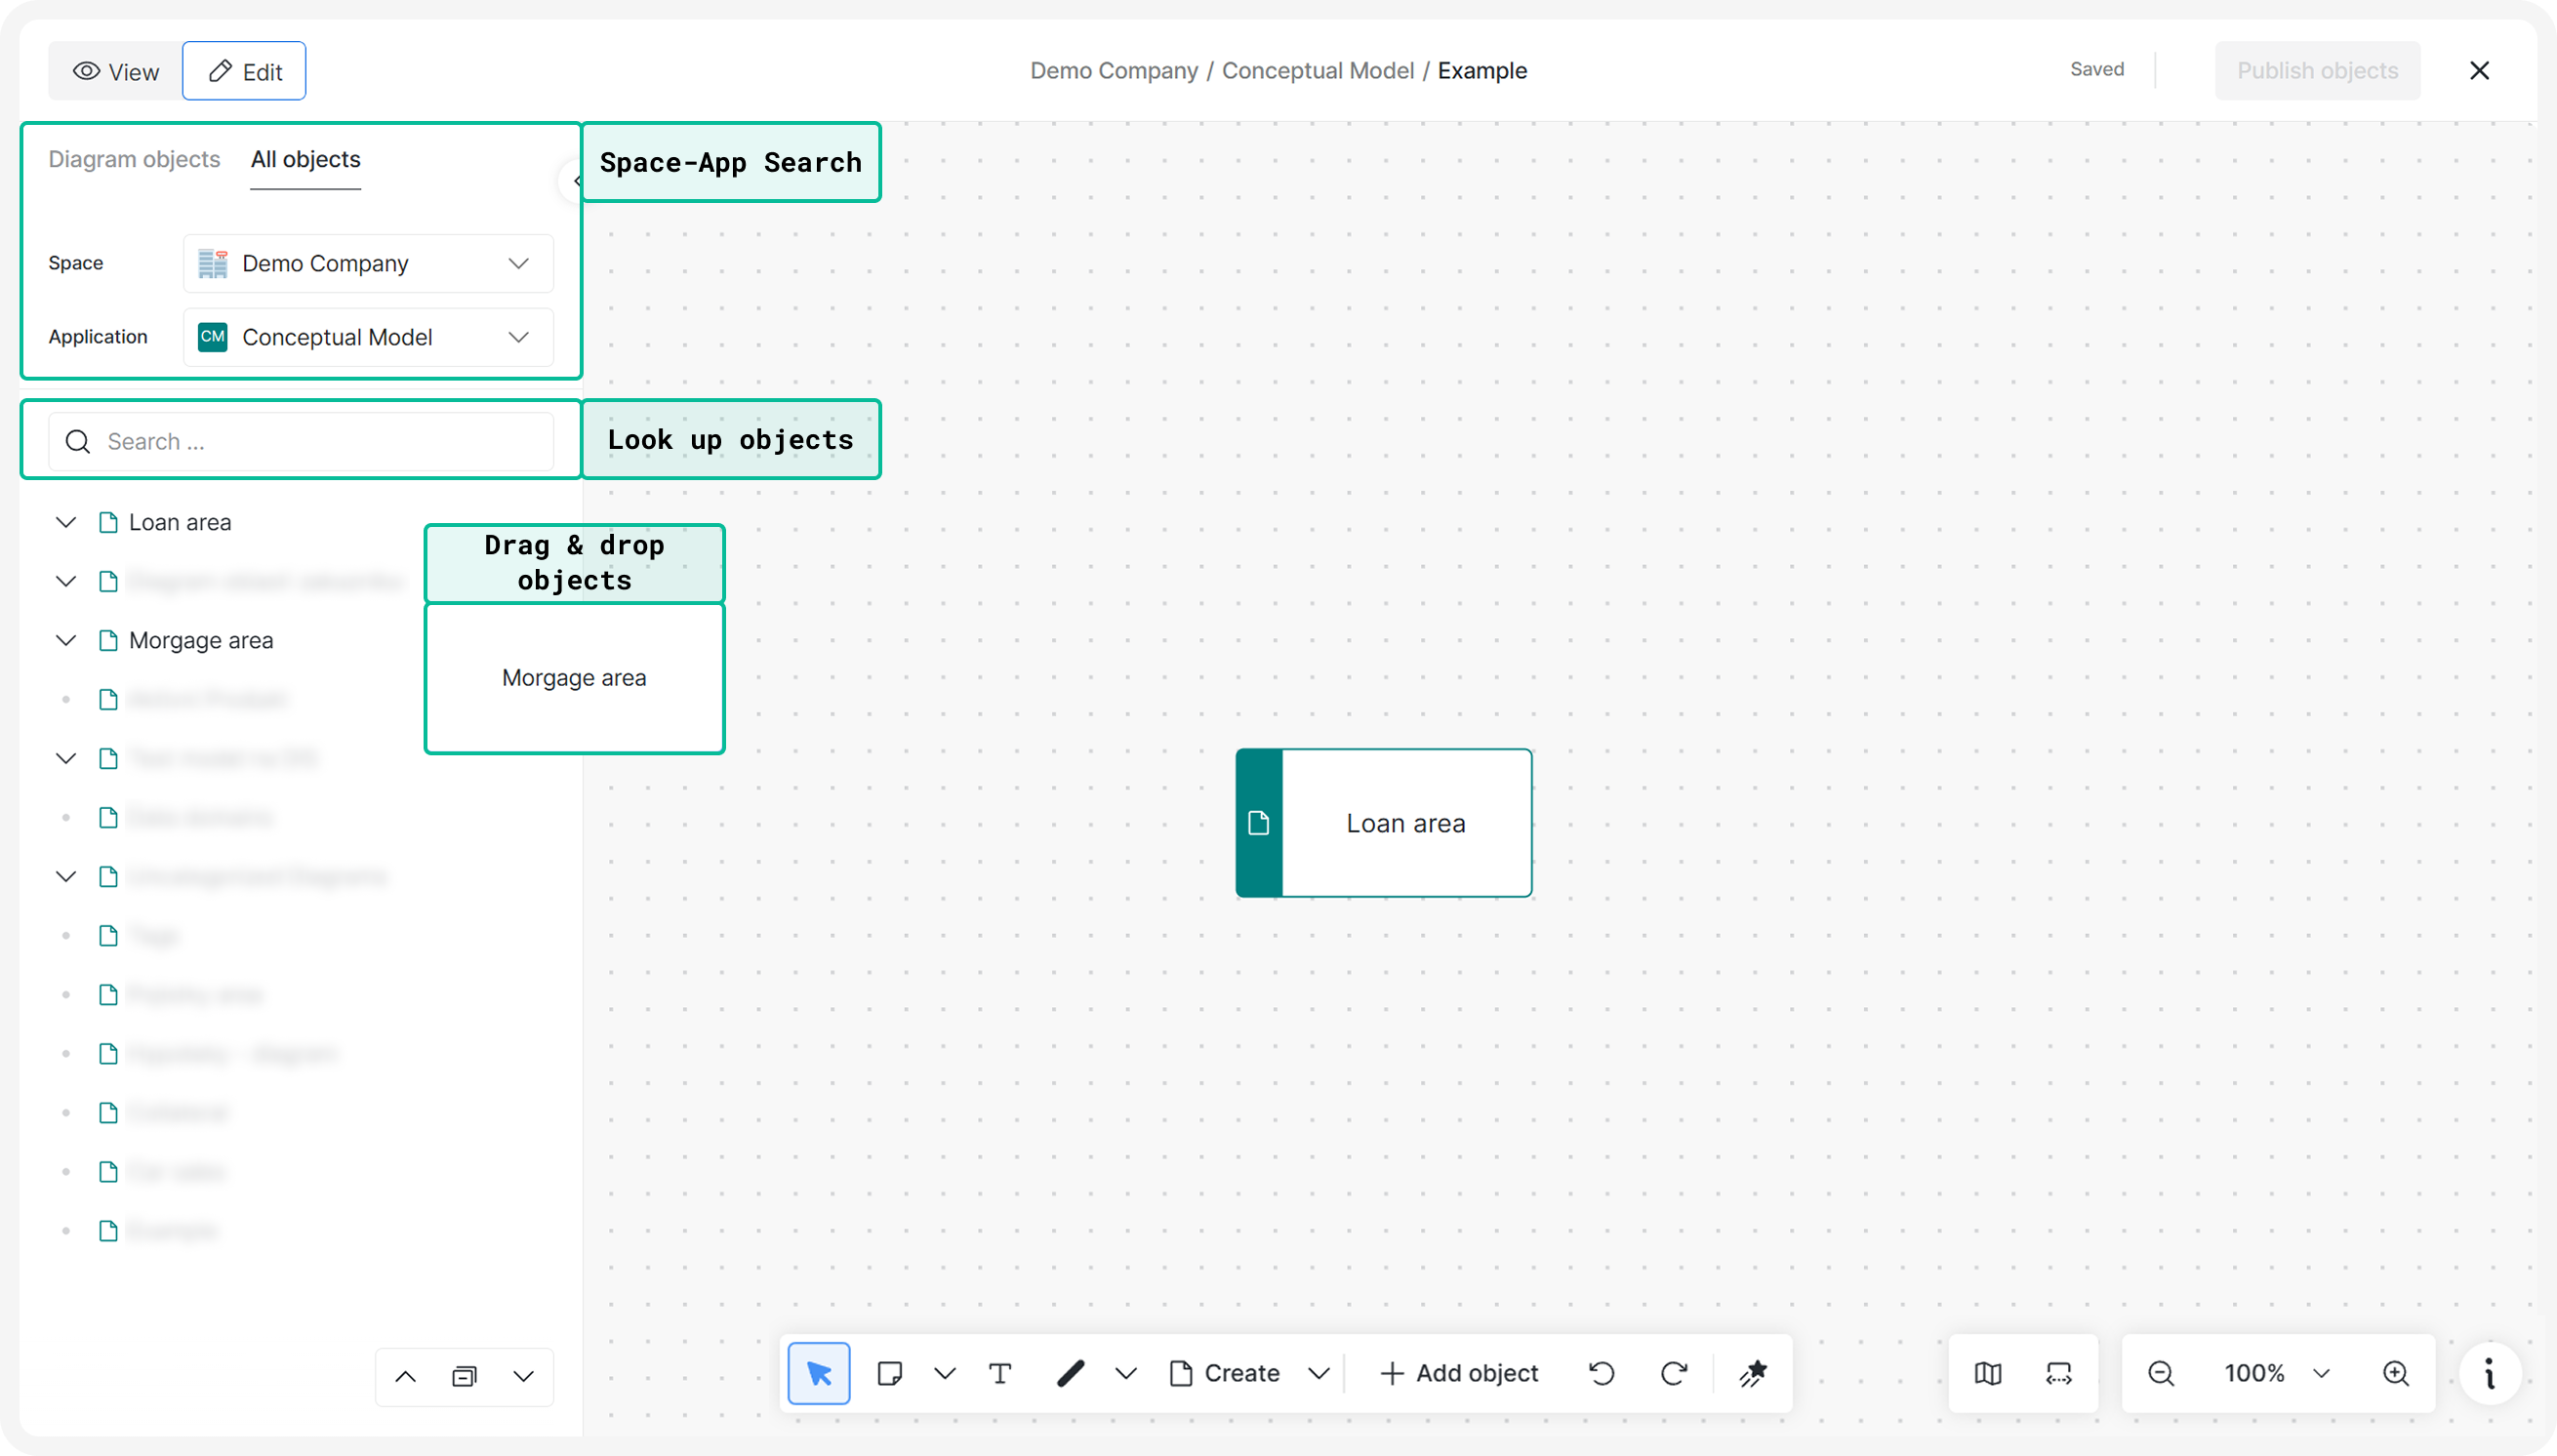Click the Saved status text
2557x1456 pixels.
point(2097,69)
